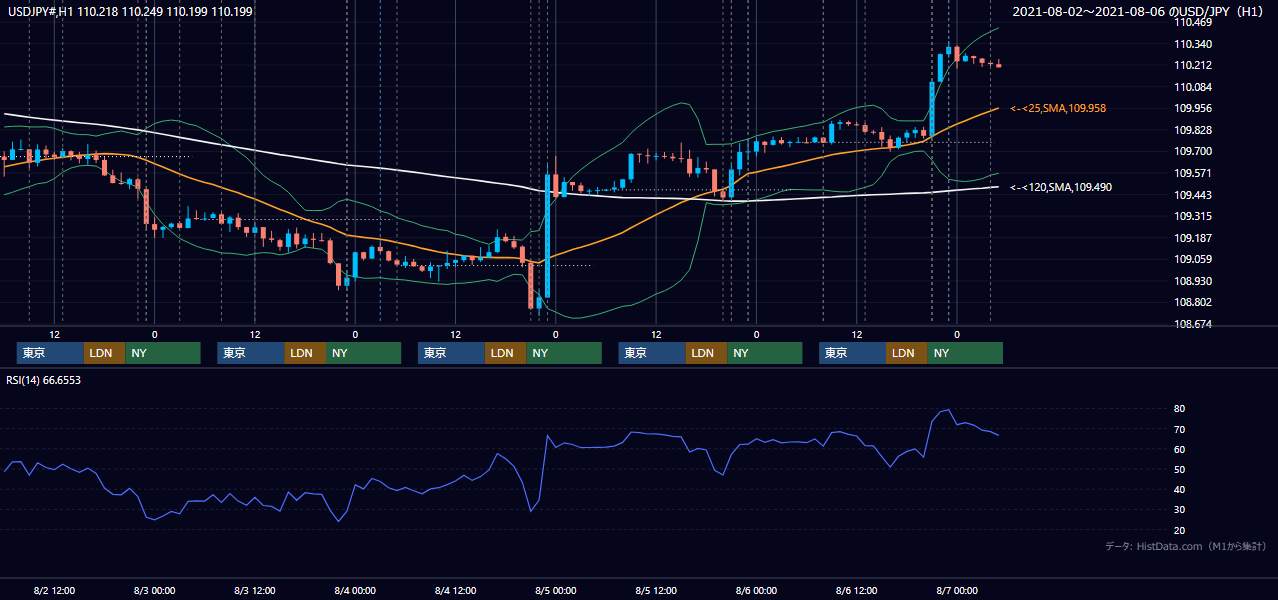Screen dimensions: 1278x600
Task: Click the 110.340 price axis label
Action: (x=1195, y=44)
